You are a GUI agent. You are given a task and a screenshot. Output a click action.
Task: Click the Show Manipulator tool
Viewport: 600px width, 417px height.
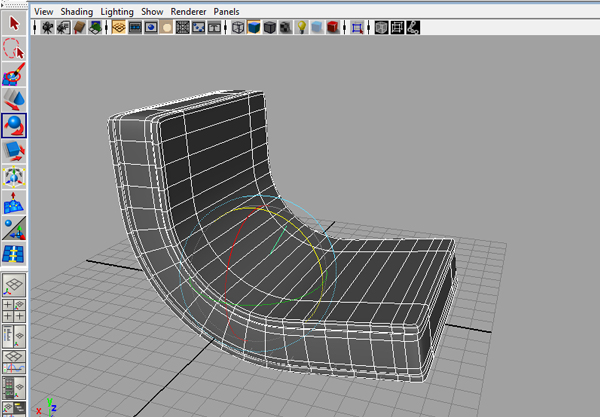click(x=14, y=229)
